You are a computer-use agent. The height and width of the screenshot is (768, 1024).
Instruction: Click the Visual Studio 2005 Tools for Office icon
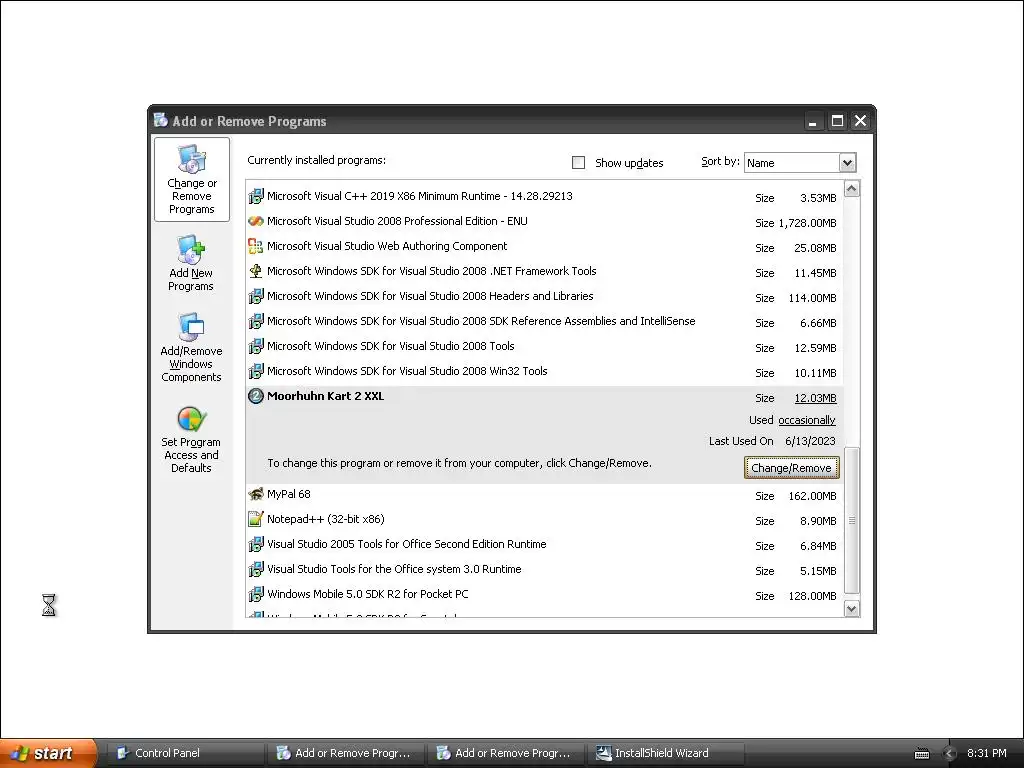pyautogui.click(x=256, y=545)
